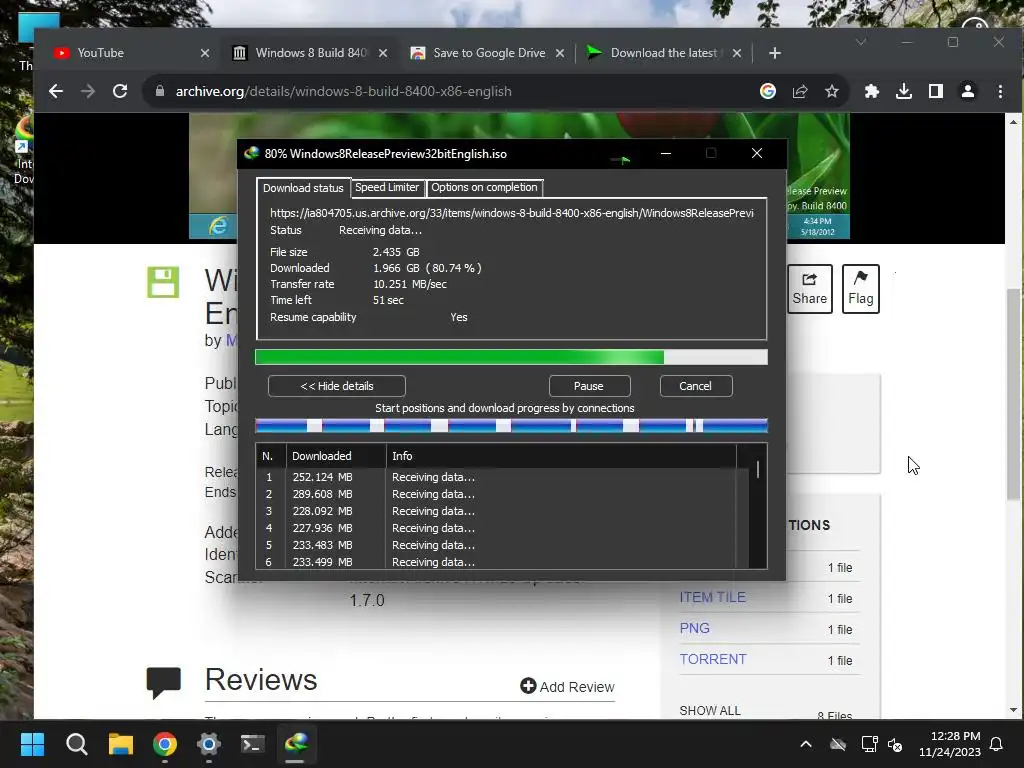Viewport: 1024px width, 768px height.
Task: Pause the ISO download
Action: click(588, 386)
